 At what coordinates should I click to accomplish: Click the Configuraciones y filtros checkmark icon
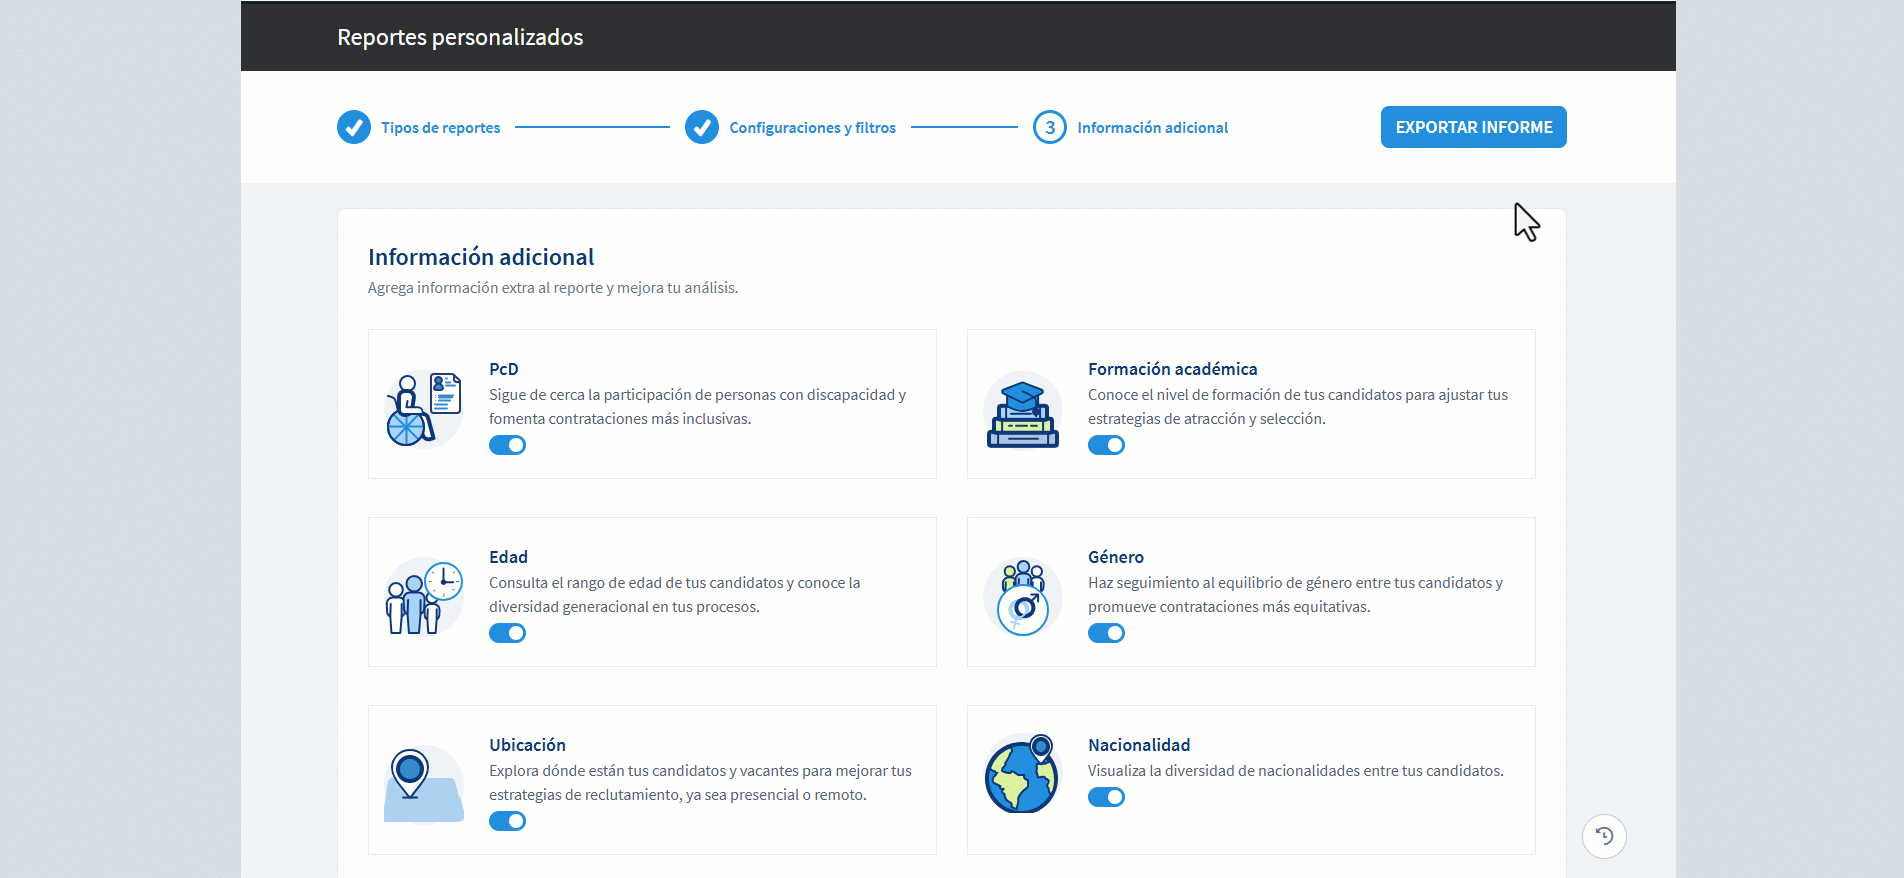pyautogui.click(x=702, y=127)
